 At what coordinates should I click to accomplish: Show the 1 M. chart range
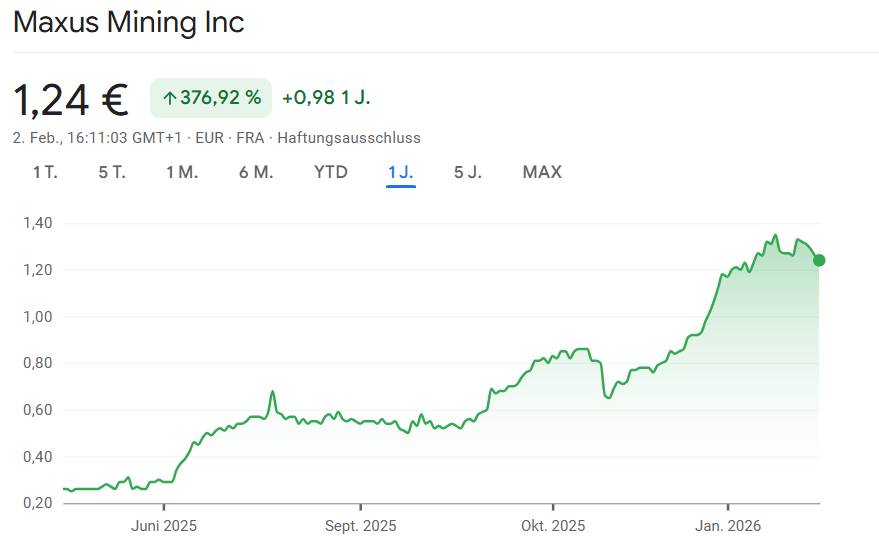tap(182, 172)
